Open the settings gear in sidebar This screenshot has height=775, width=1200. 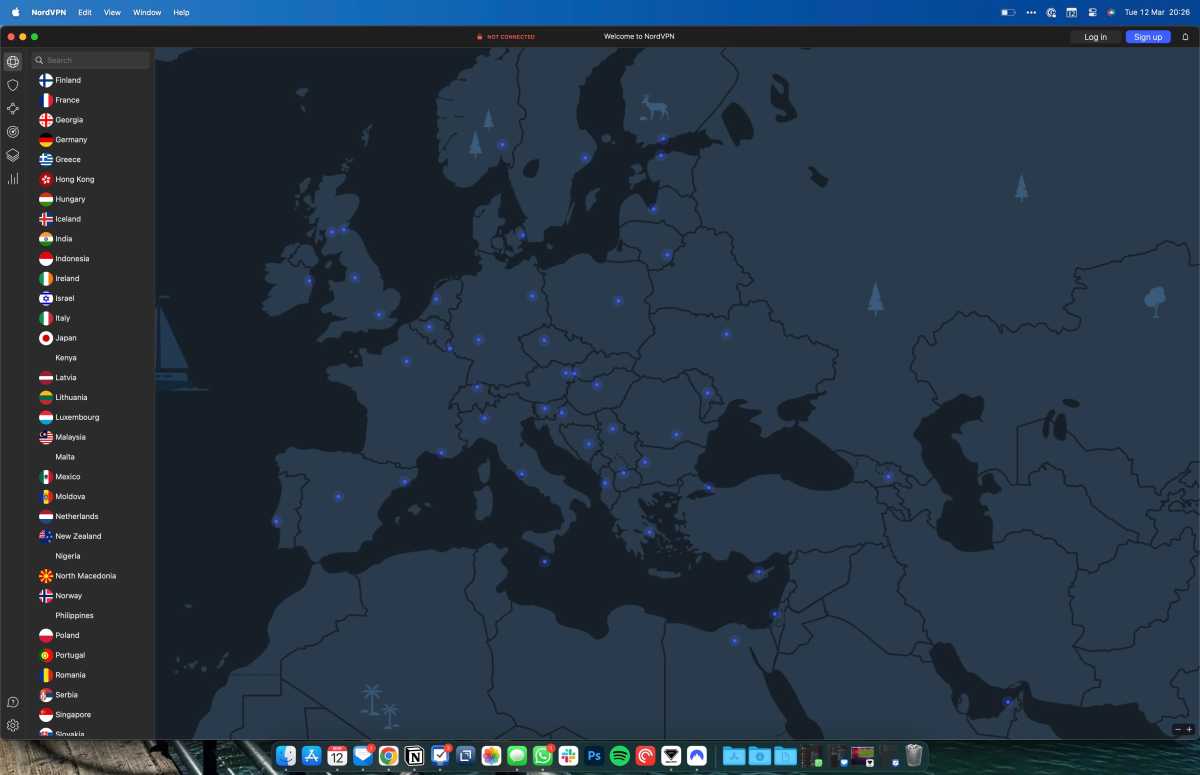coord(13,726)
